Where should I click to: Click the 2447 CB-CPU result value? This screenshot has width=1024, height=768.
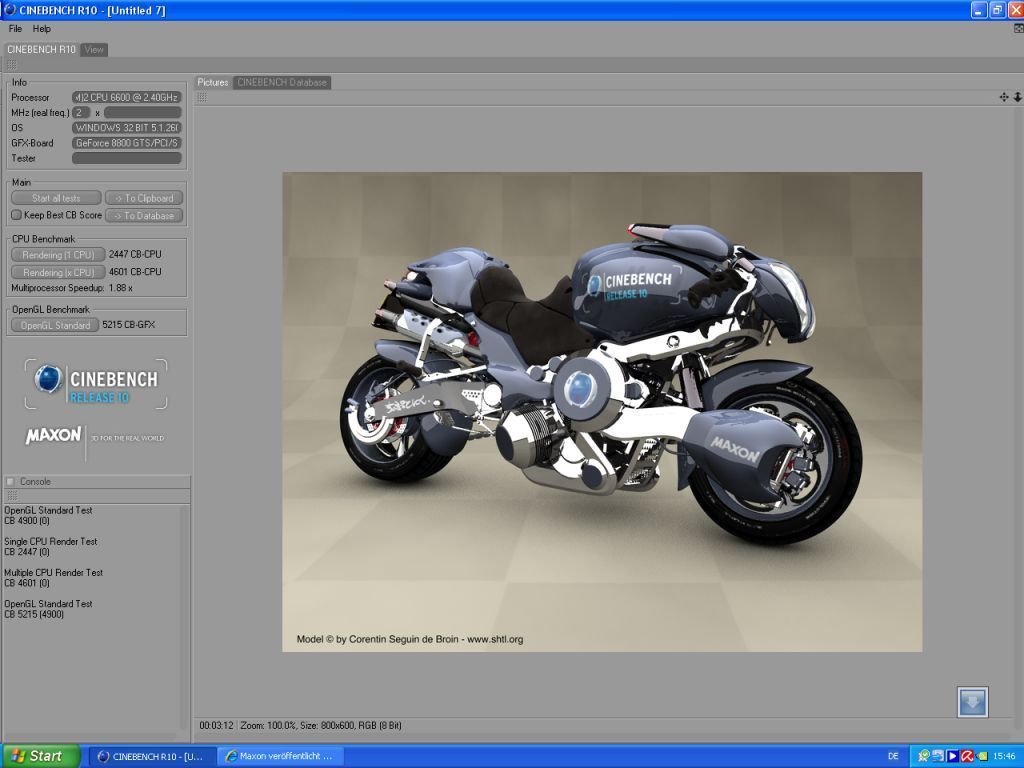135,254
